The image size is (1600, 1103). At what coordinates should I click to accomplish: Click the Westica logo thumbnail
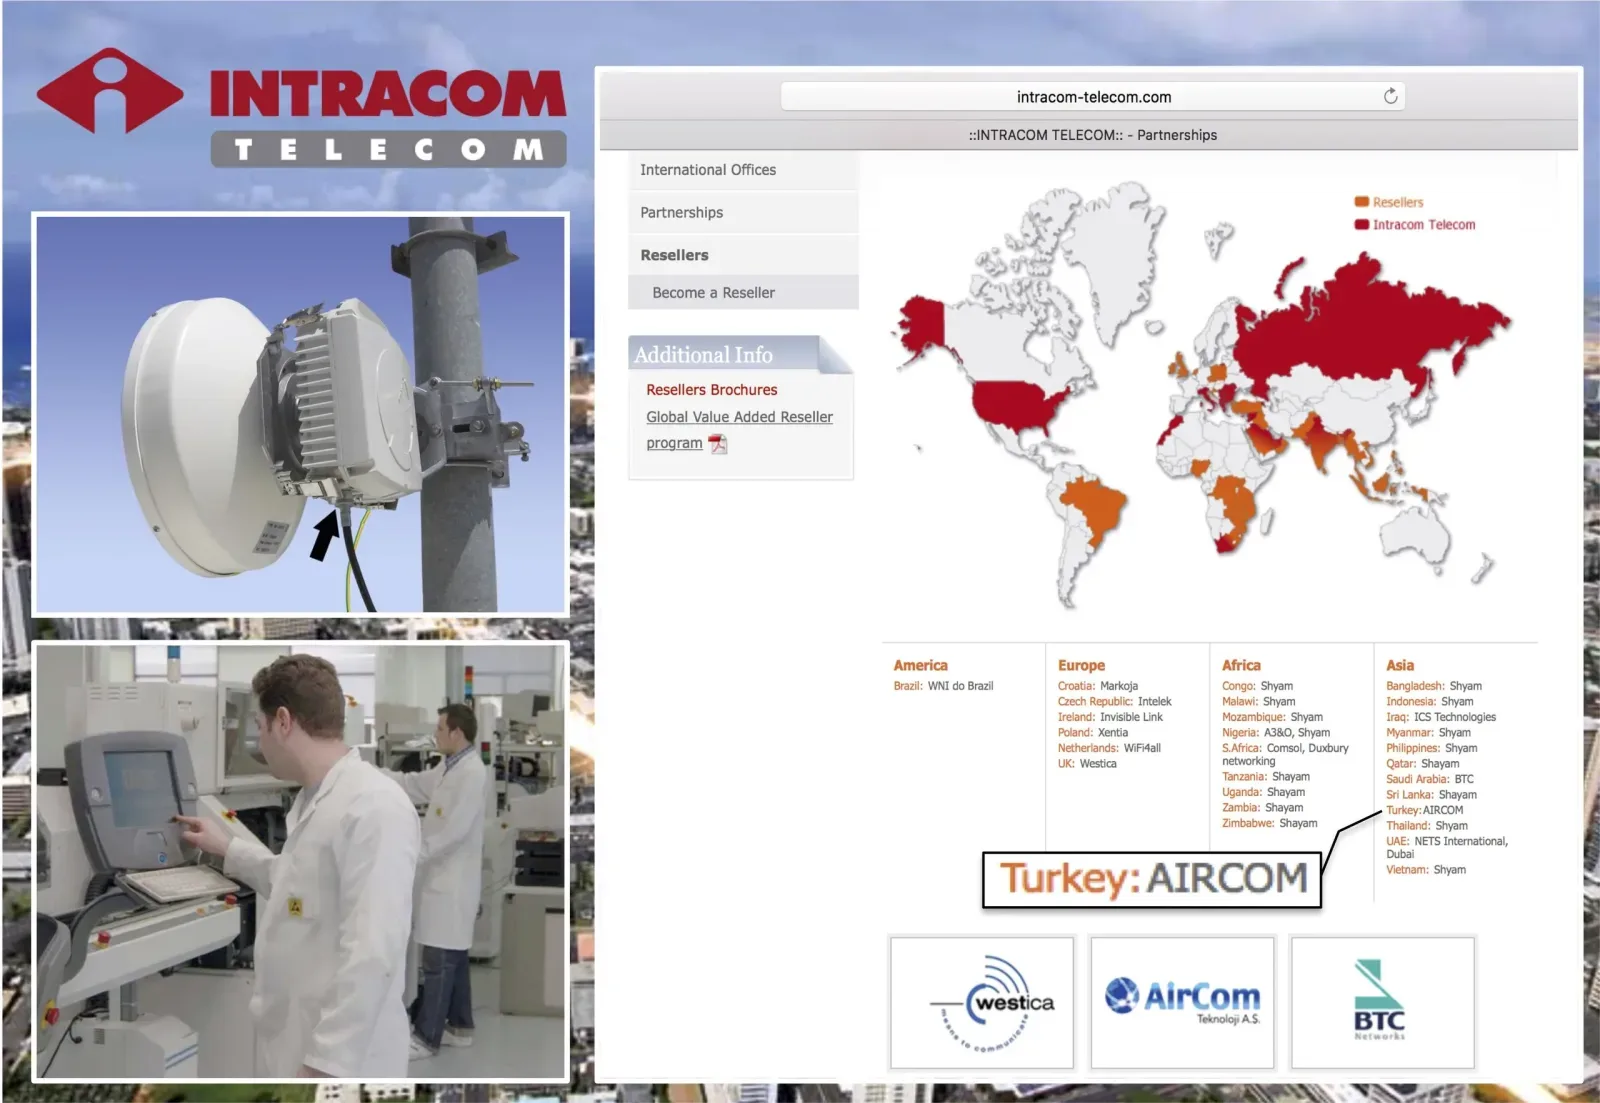click(982, 1003)
